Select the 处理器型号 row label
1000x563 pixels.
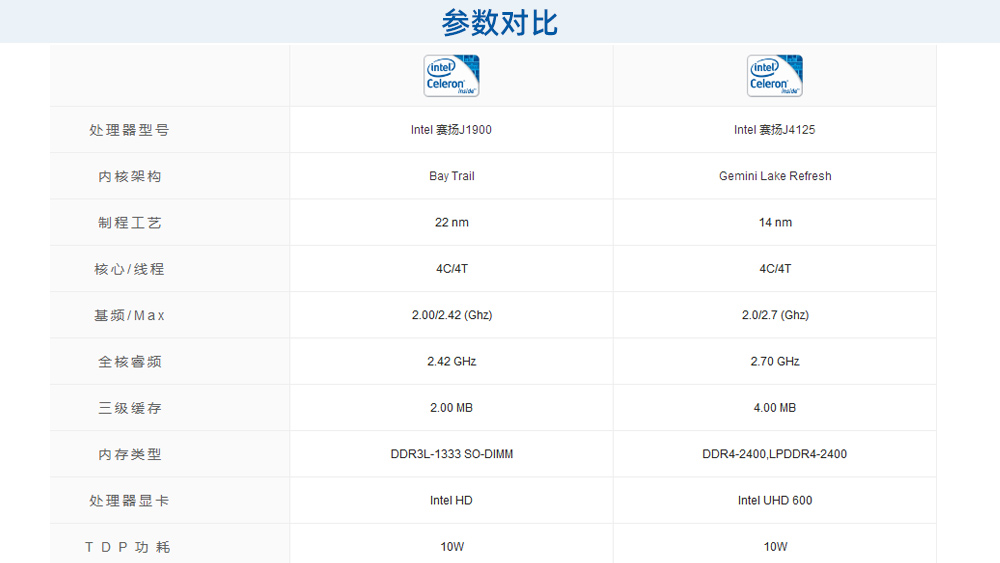[129, 130]
